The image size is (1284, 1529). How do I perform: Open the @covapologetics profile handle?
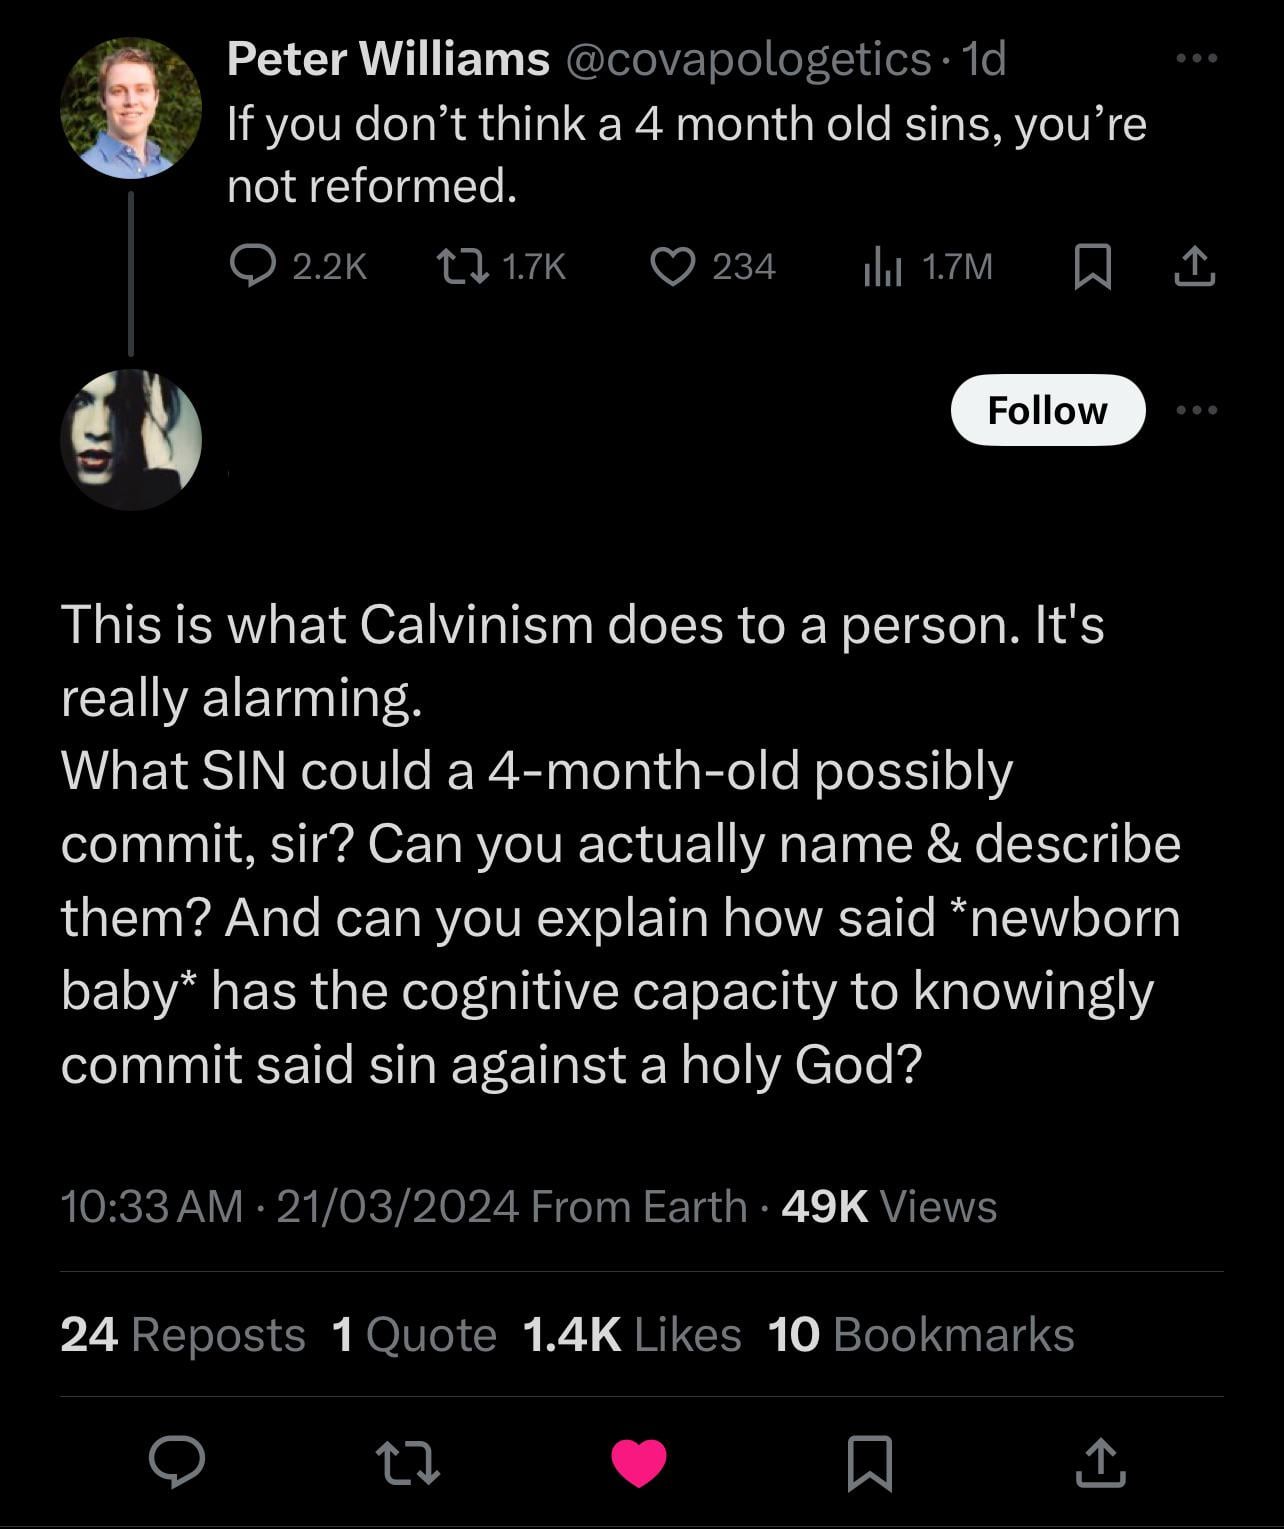[749, 59]
